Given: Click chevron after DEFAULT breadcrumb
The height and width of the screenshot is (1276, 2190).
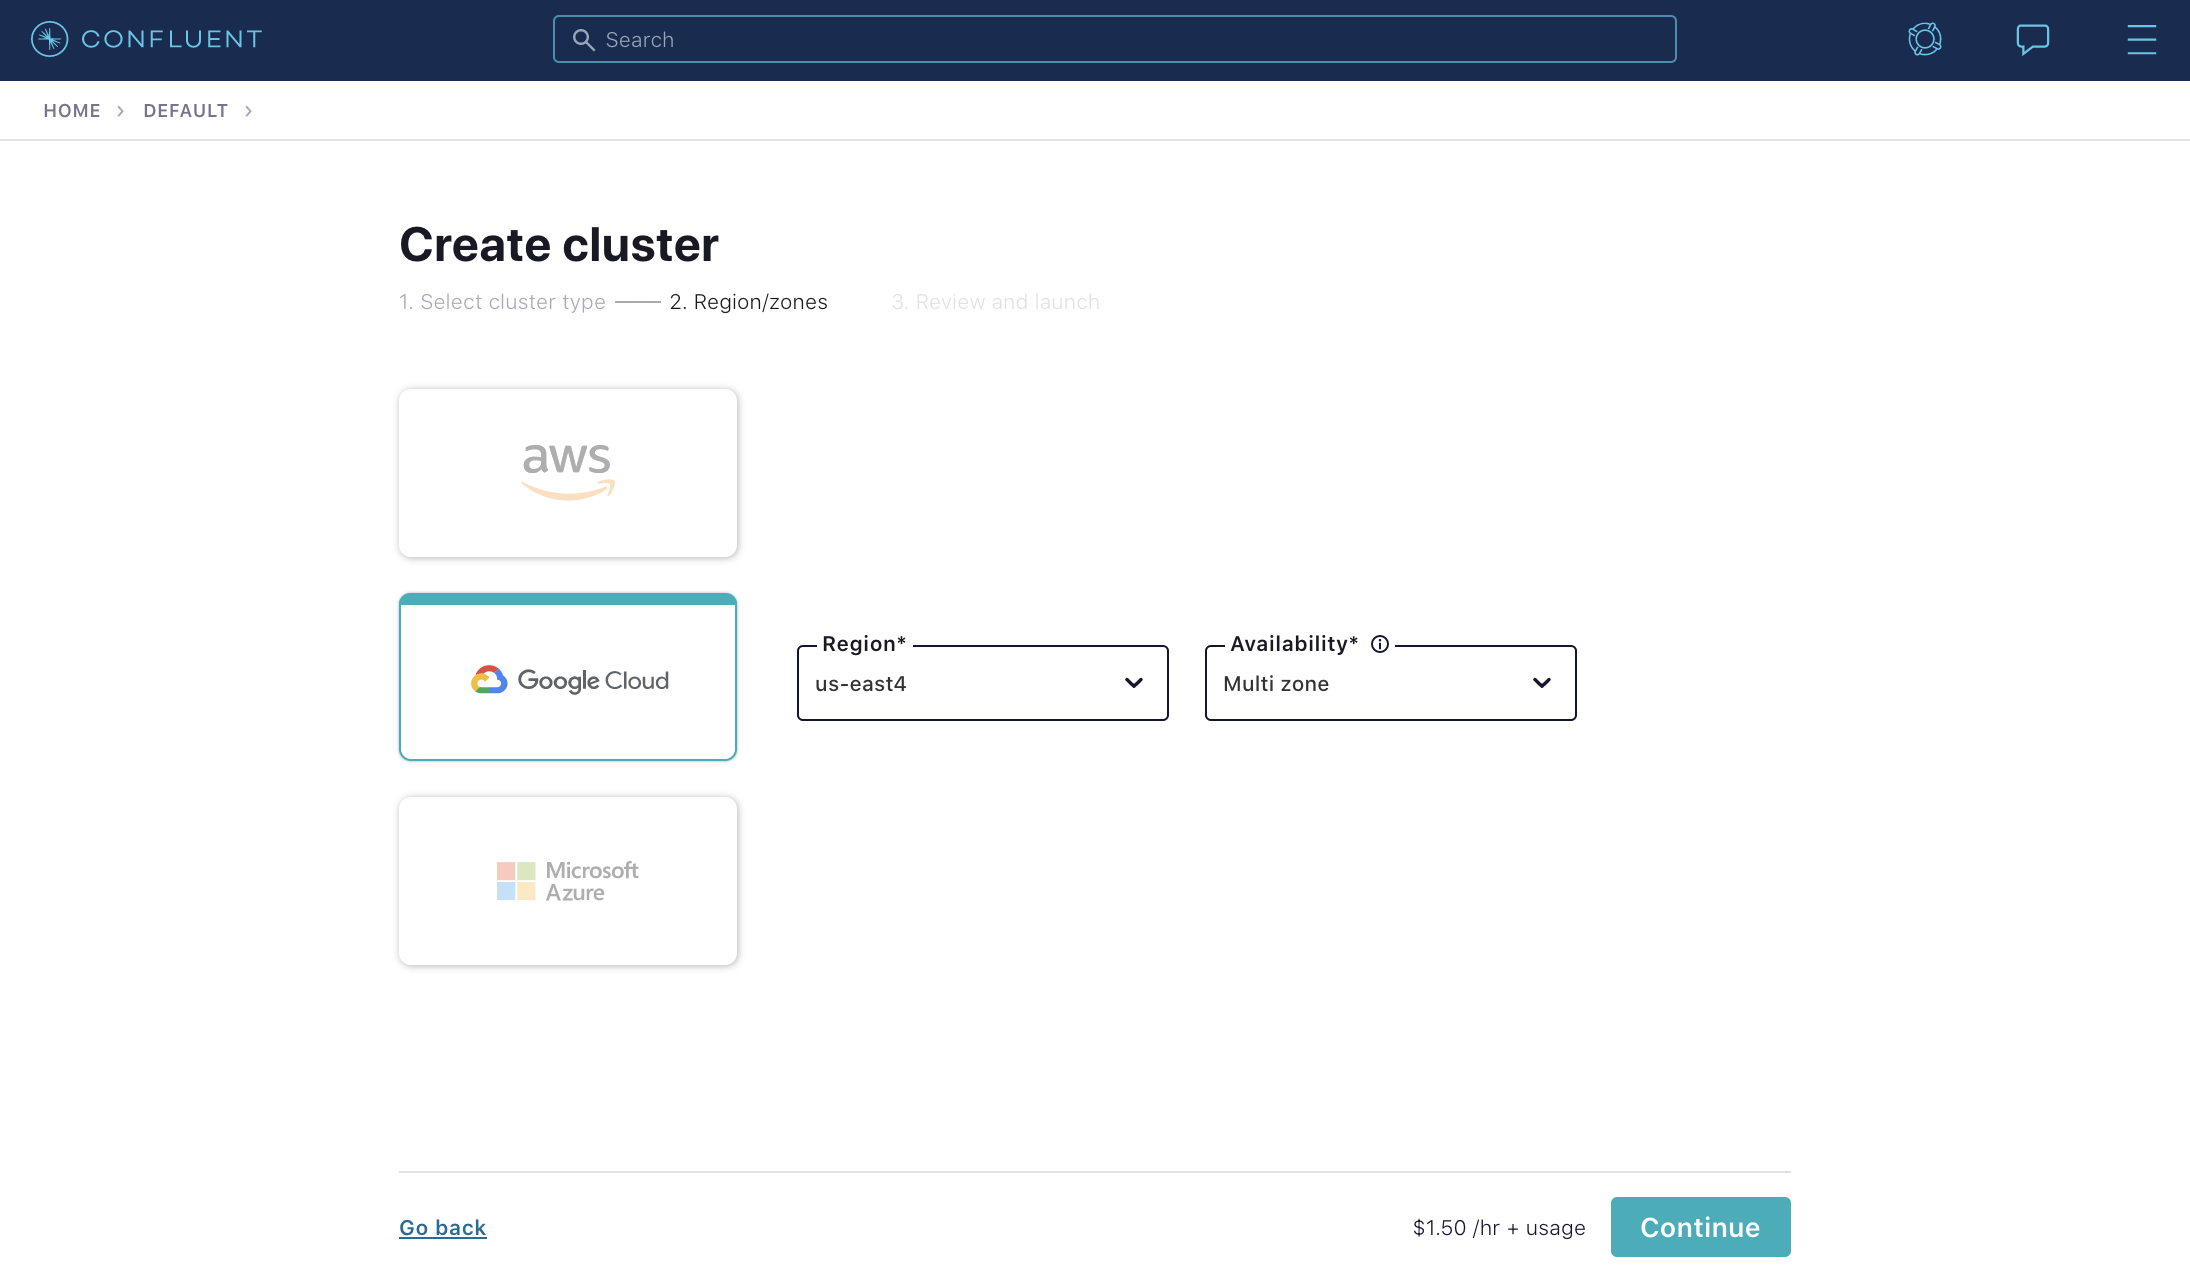Looking at the screenshot, I should tap(248, 111).
